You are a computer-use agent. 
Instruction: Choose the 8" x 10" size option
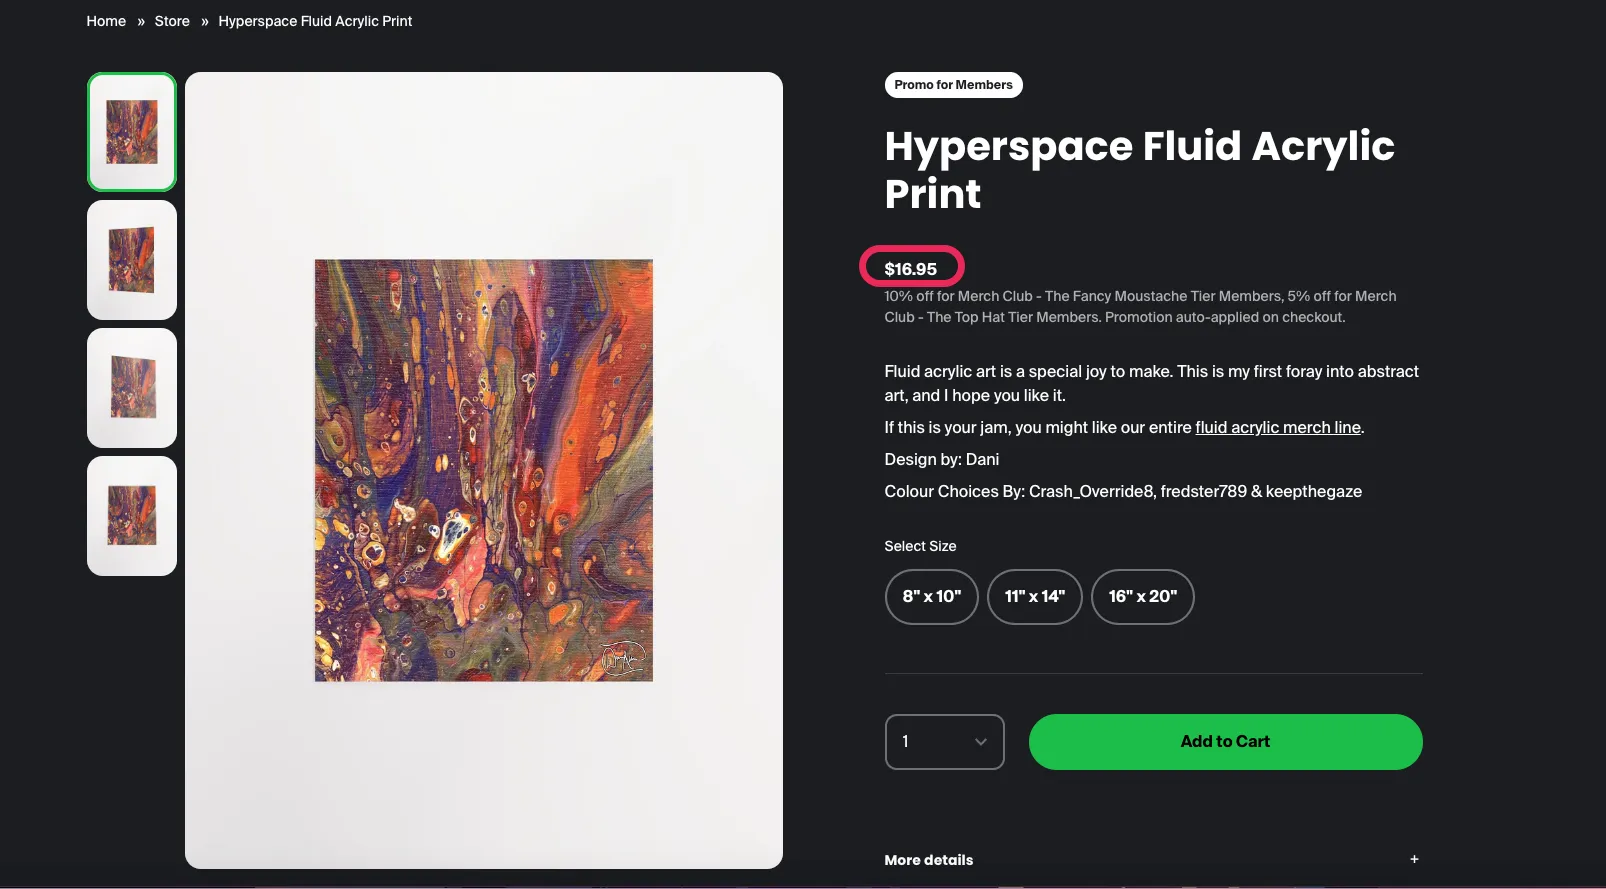tap(931, 597)
